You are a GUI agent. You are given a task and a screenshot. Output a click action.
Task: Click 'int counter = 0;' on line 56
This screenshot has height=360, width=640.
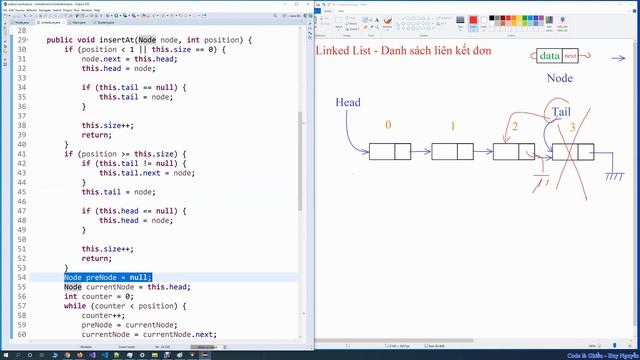(x=99, y=296)
